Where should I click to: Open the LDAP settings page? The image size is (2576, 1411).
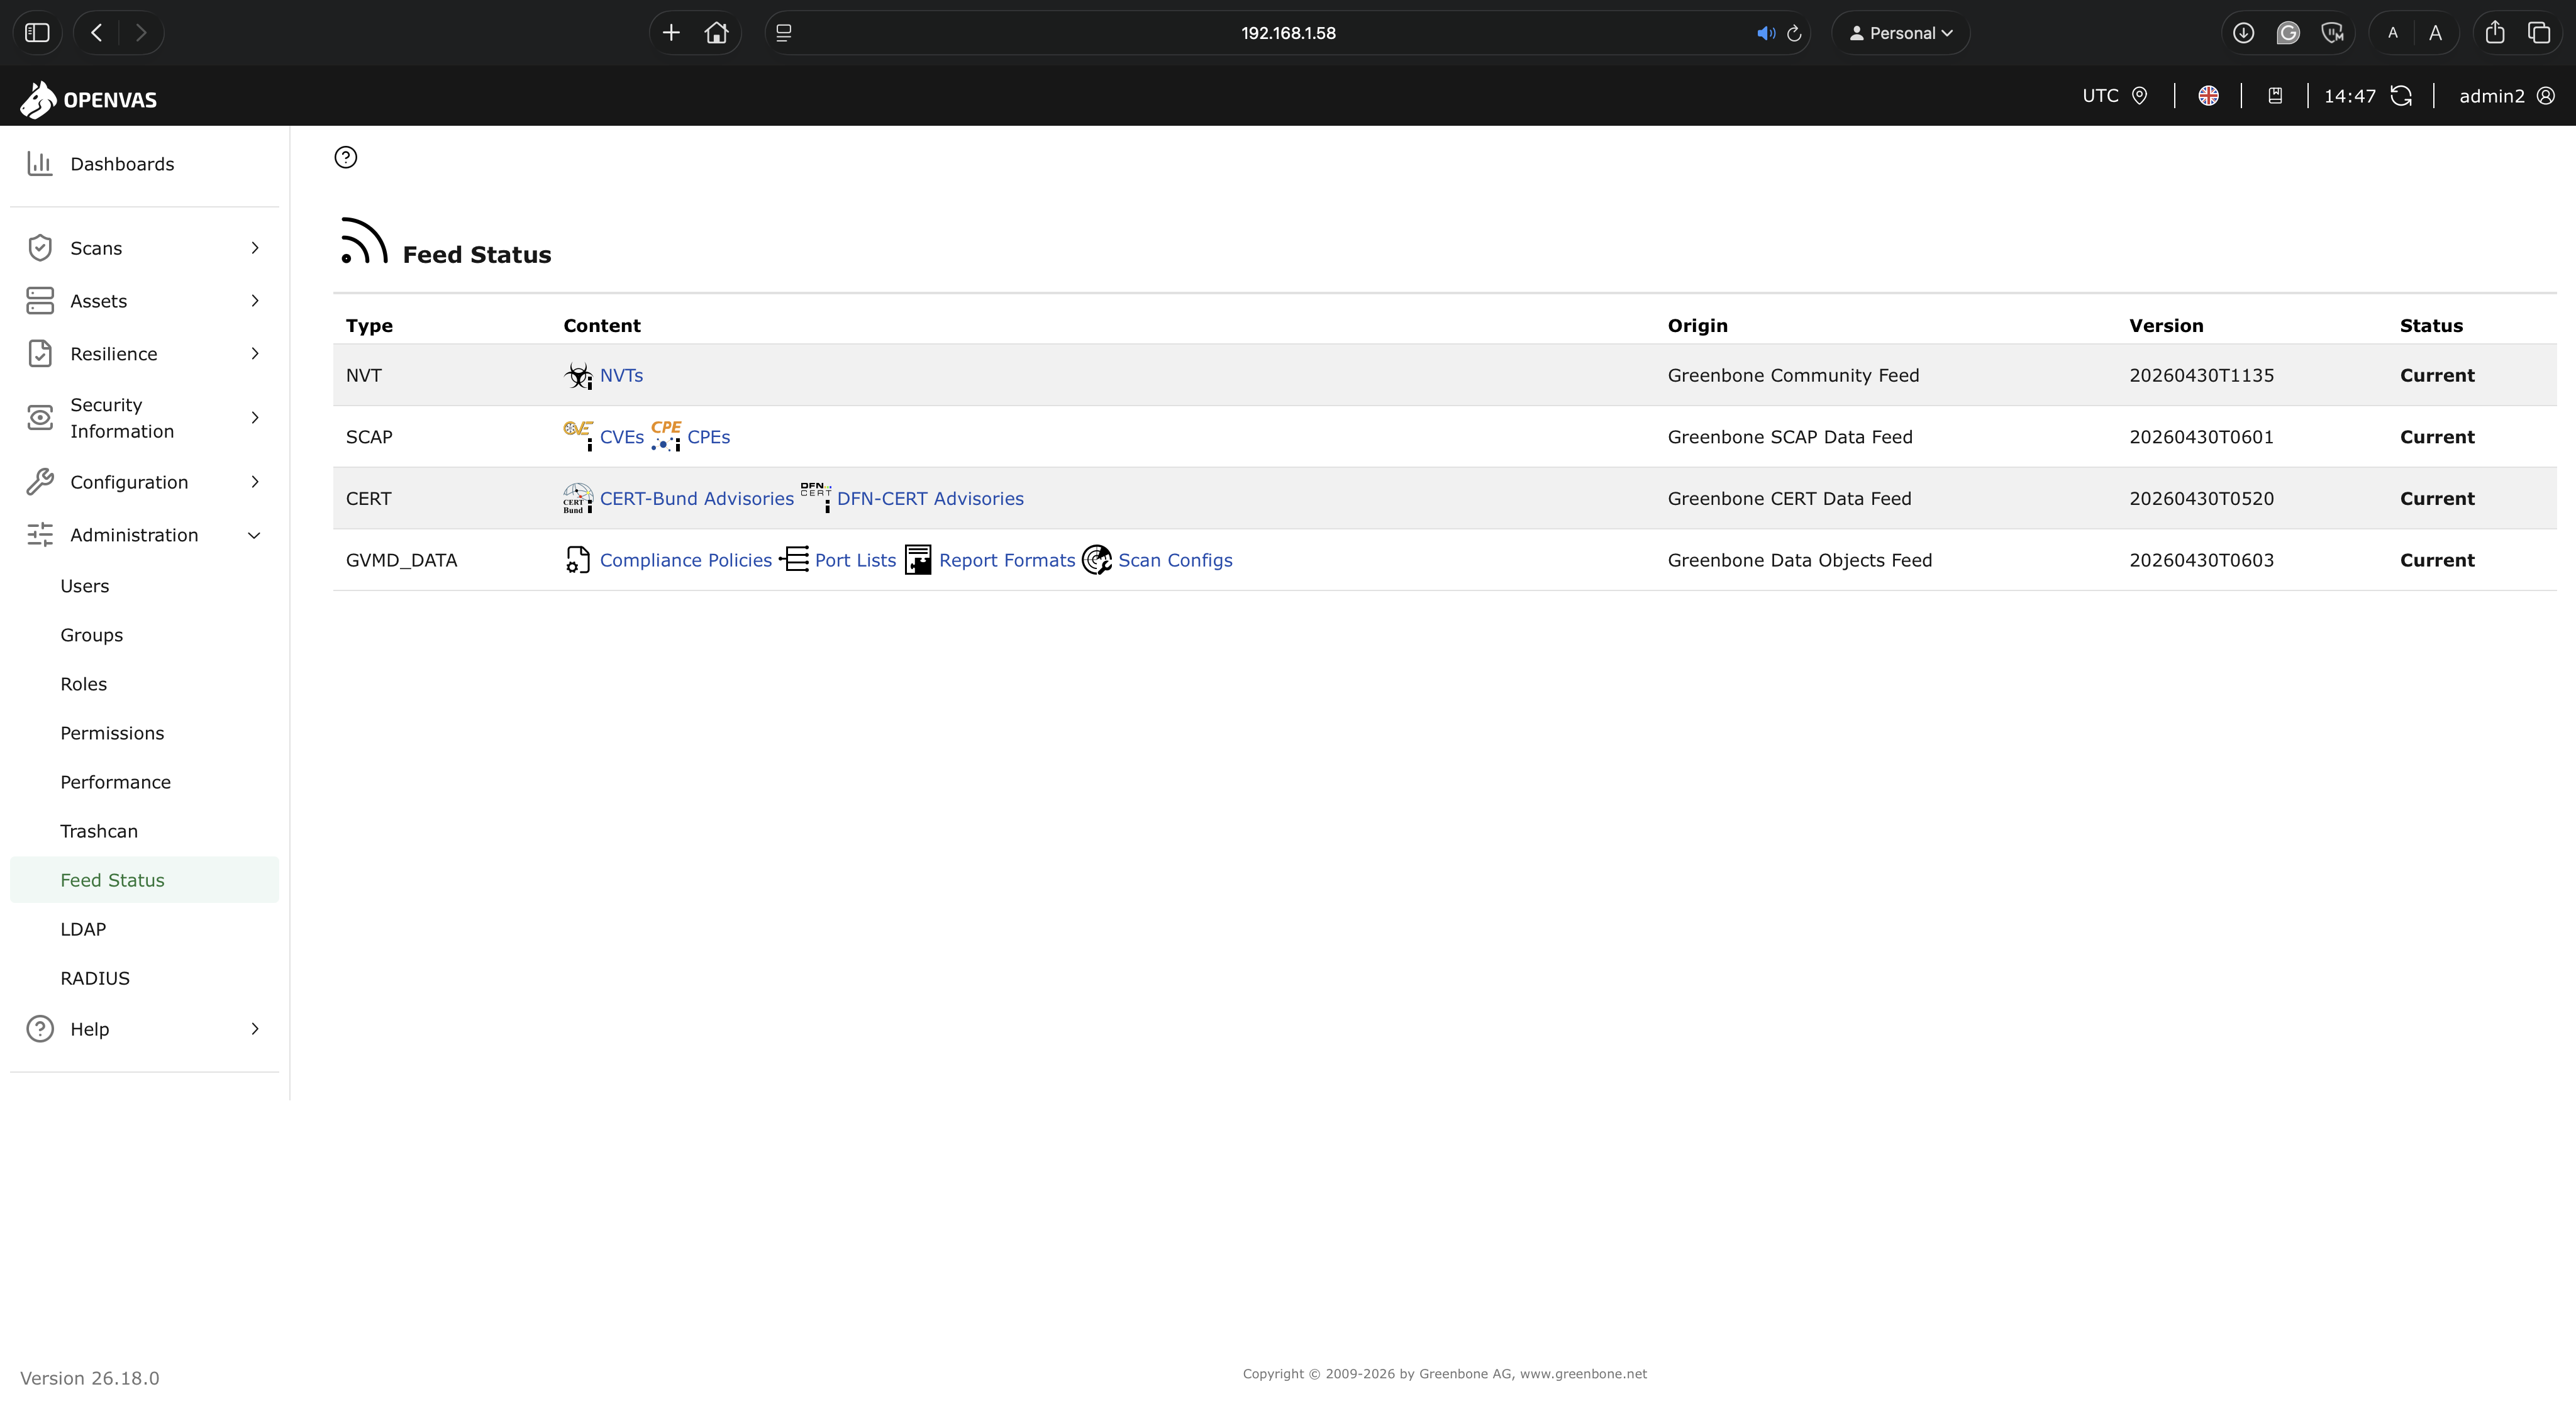tap(83, 929)
